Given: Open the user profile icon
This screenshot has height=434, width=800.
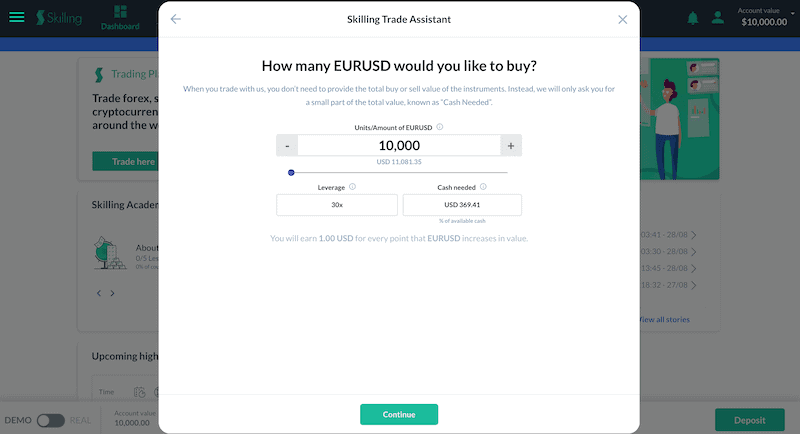Looking at the screenshot, I should click(718, 18).
